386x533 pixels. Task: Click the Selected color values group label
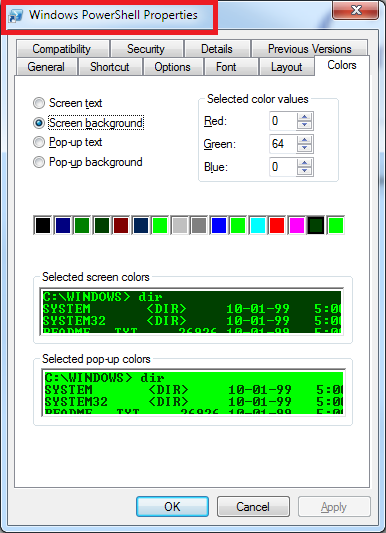point(258,99)
